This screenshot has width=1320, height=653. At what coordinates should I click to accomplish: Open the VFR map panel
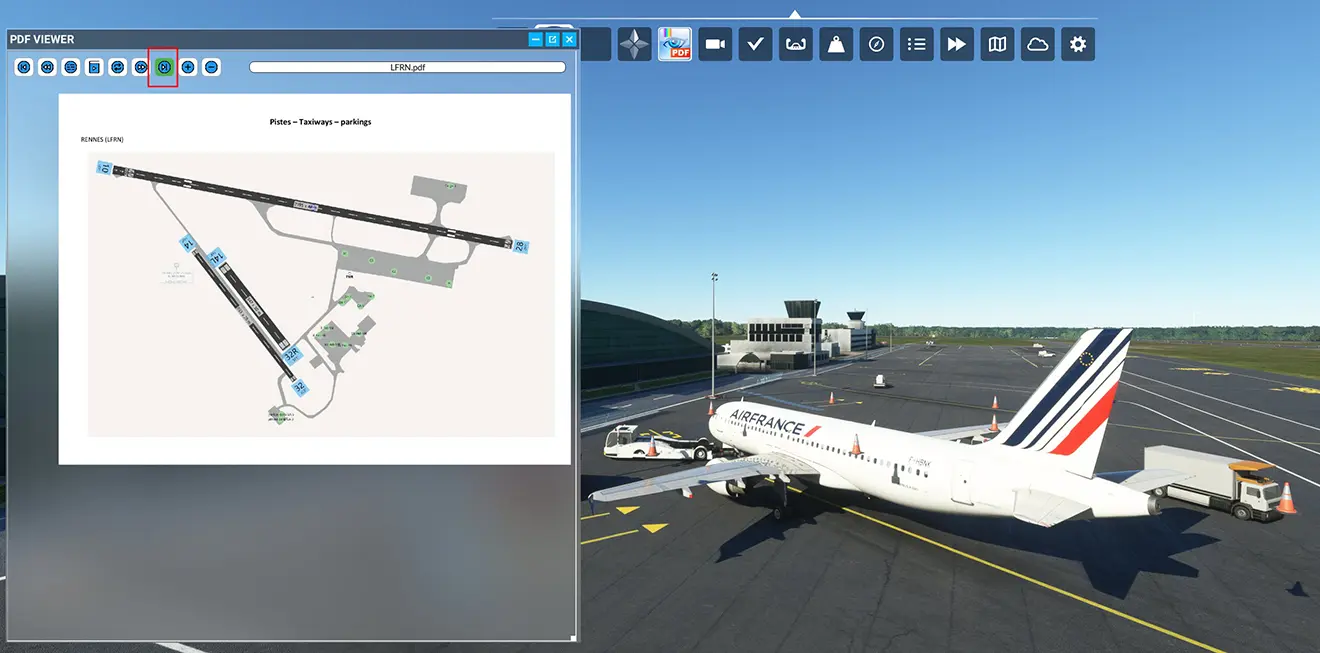(x=997, y=44)
